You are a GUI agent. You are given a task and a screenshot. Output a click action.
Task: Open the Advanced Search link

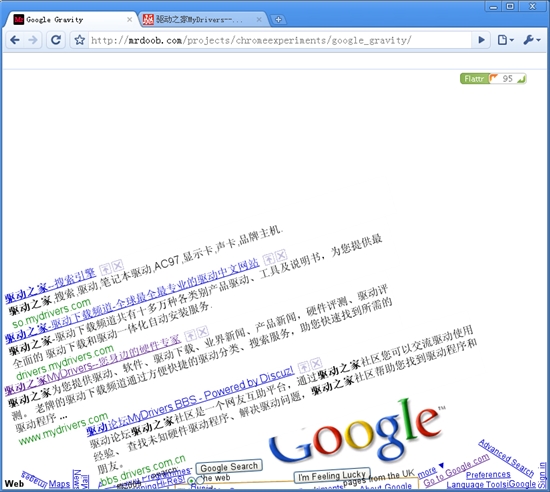pyautogui.click(x=507, y=458)
